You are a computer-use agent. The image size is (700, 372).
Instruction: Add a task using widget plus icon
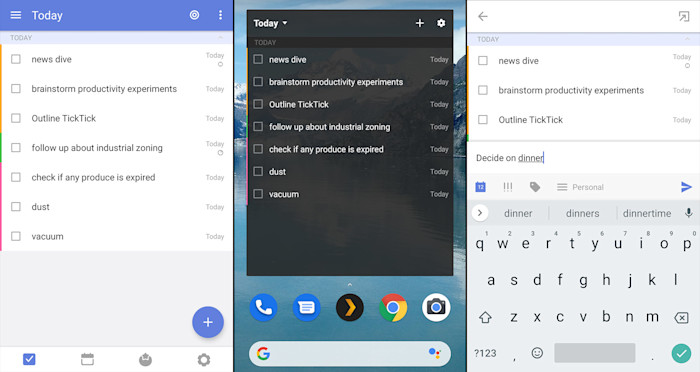click(x=420, y=23)
